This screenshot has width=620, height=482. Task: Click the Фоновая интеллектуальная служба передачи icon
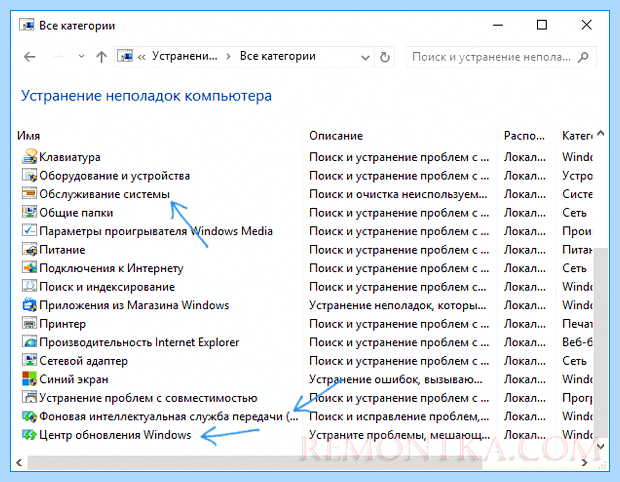30,416
